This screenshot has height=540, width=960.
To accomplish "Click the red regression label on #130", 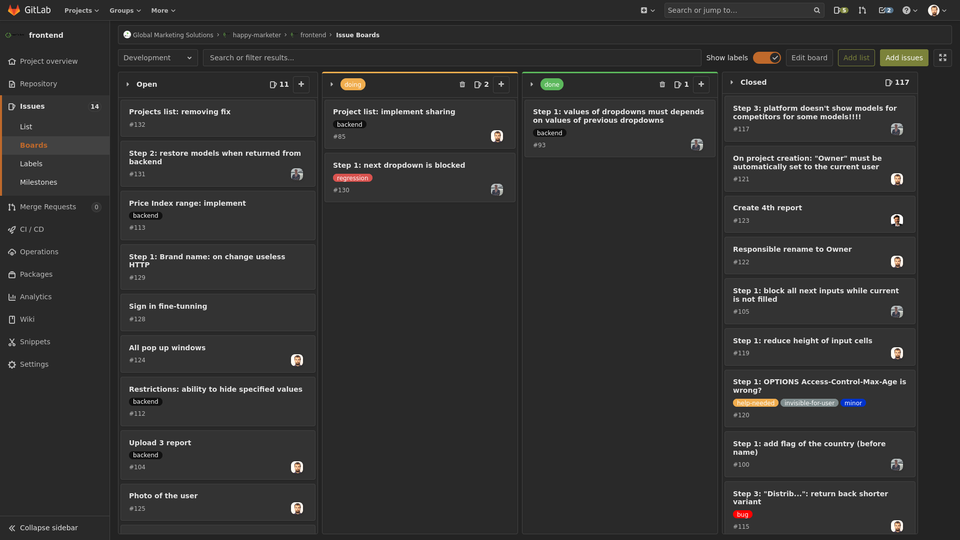I will (x=353, y=178).
